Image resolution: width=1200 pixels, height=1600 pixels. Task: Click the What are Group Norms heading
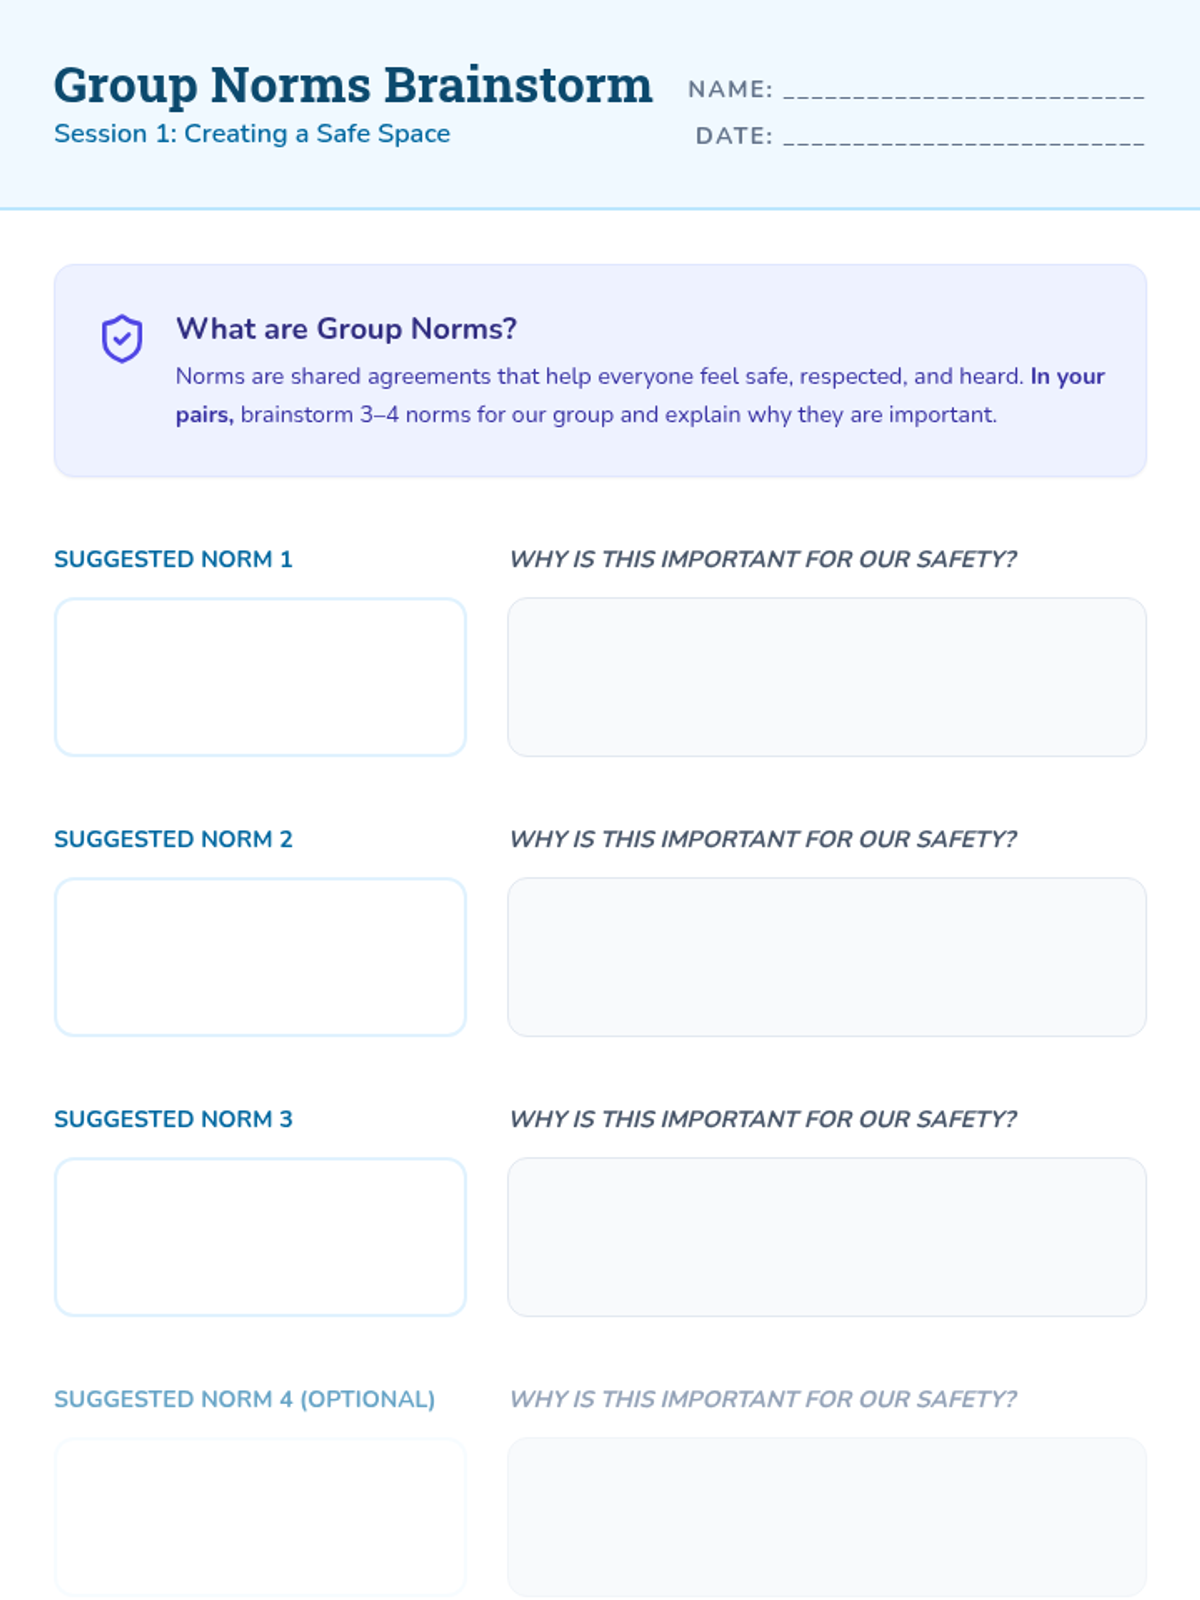(346, 328)
